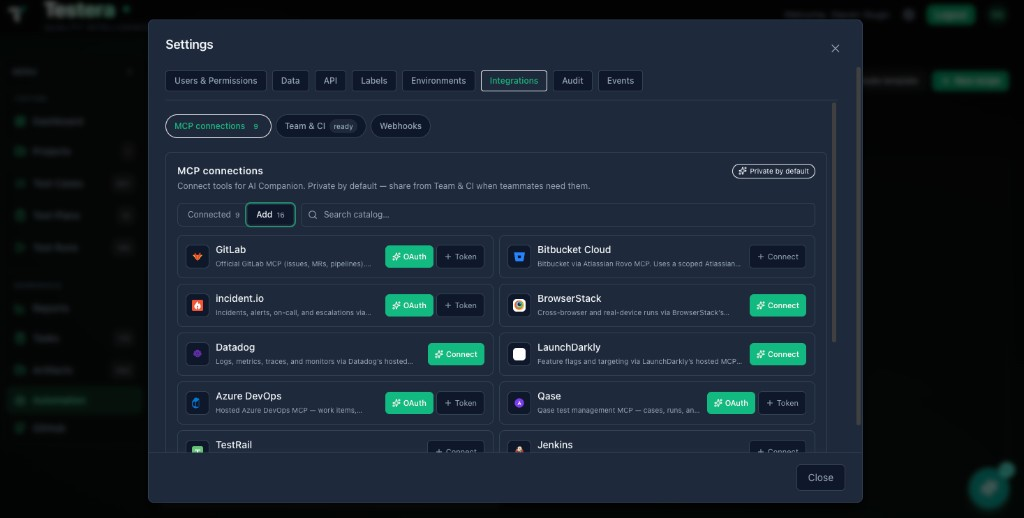Image resolution: width=1024 pixels, height=518 pixels.
Task: Click the search magnifier icon
Action: [x=313, y=215]
